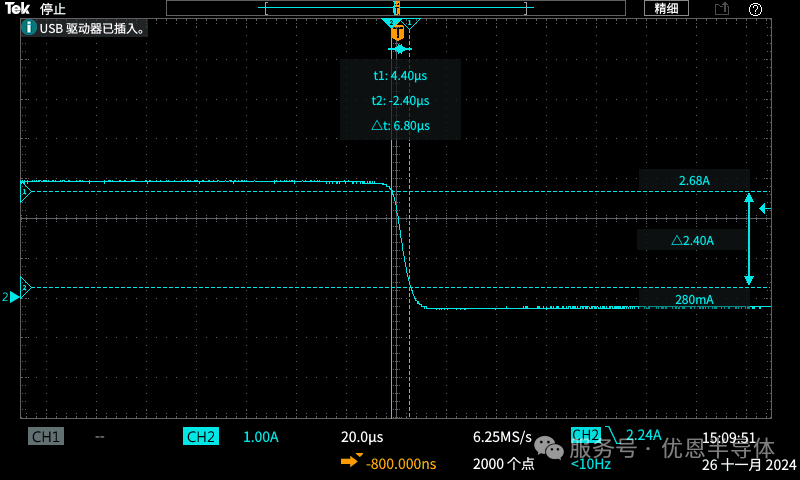Click the orange horizontal delay arrow icon
Screen dimensions: 800x480
350,461
